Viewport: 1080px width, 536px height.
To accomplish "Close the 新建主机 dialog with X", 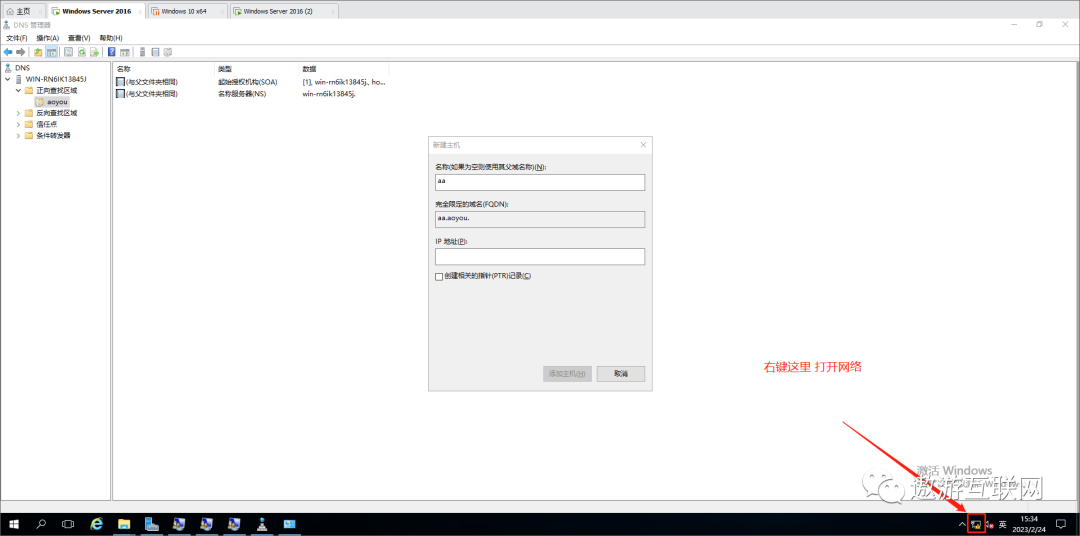I will click(x=643, y=145).
